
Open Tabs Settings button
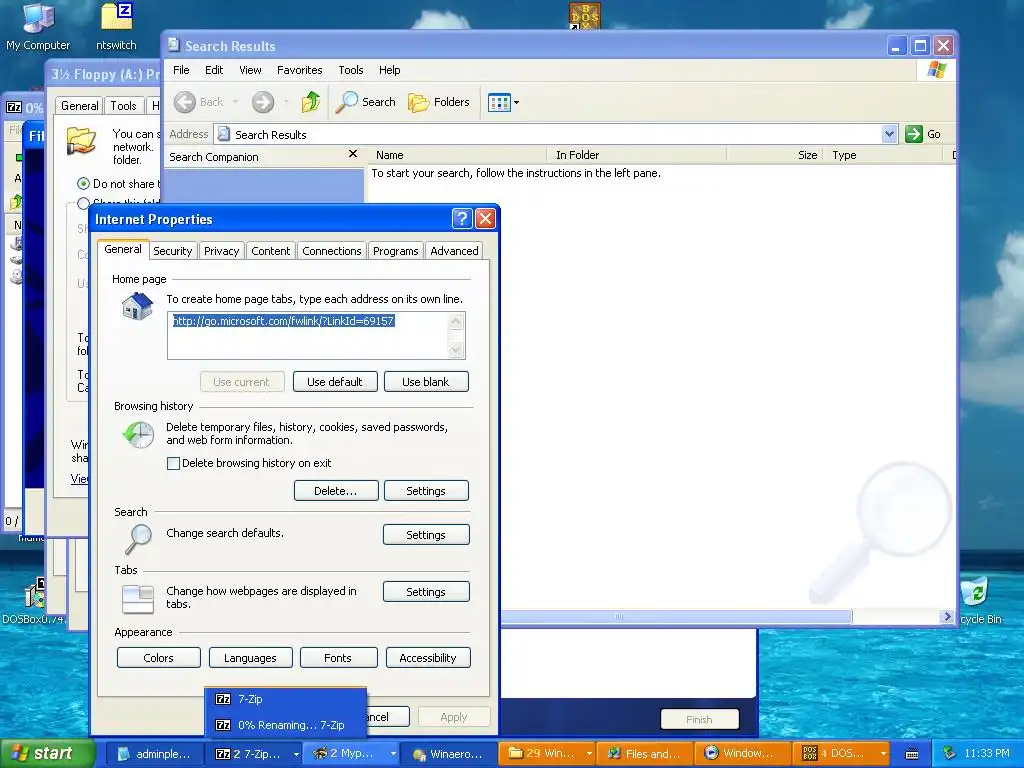(x=426, y=592)
